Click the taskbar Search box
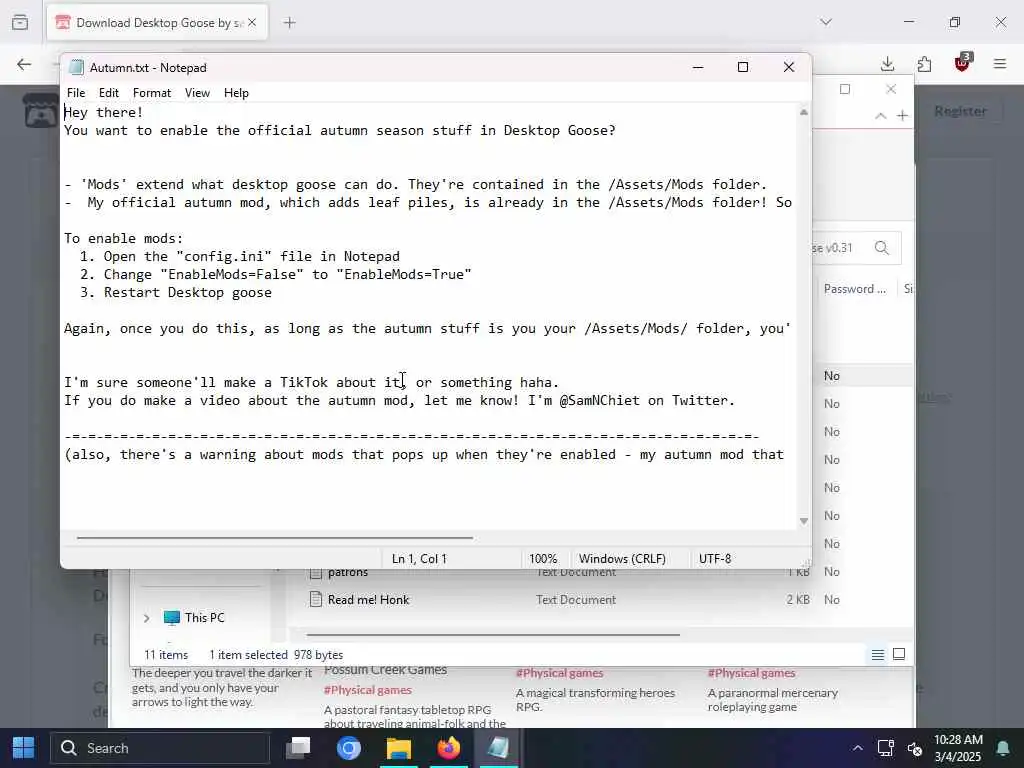1024x768 pixels. 159,748
